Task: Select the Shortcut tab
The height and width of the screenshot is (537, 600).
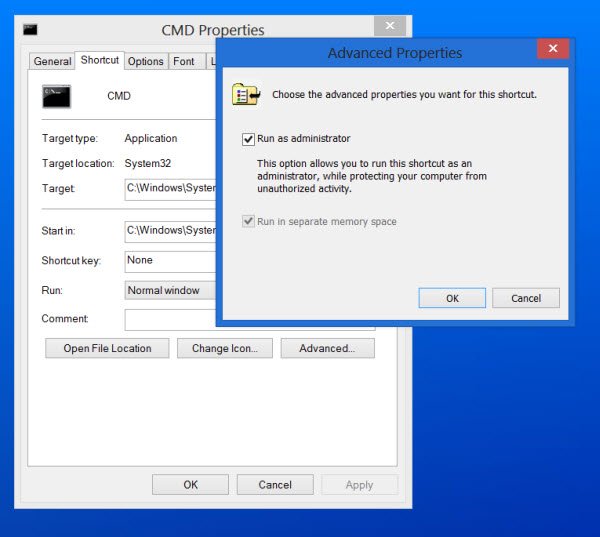Action: tap(99, 60)
